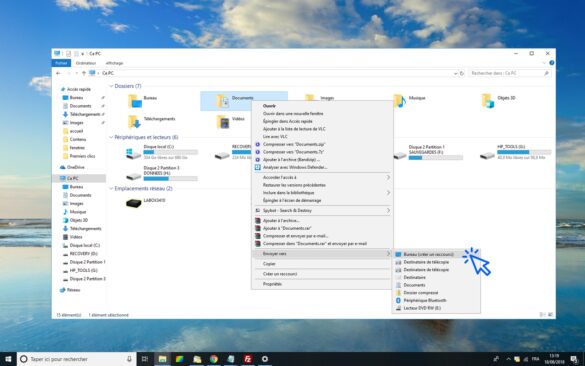This screenshot has width=585, height=366.
Task: Choose Épingler à l'écran de démarrage
Action: tap(292, 200)
